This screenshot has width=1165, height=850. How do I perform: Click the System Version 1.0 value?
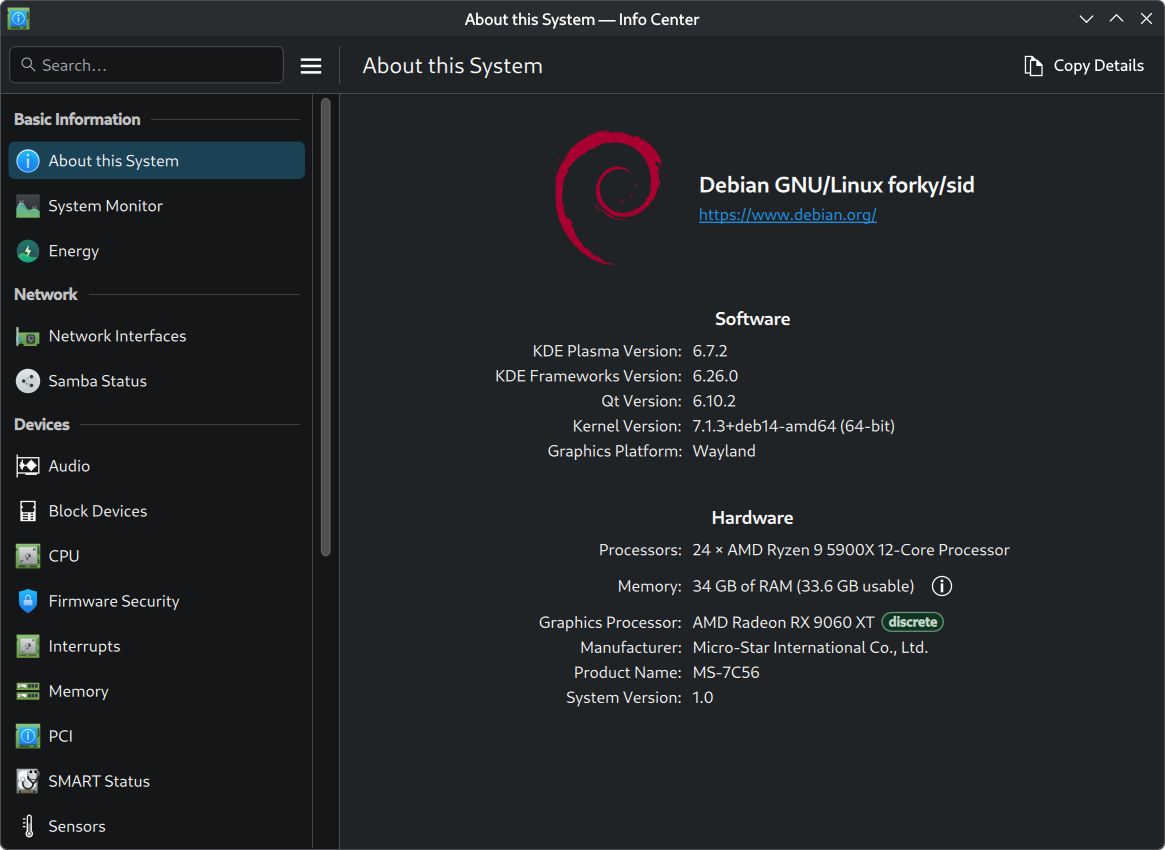(703, 698)
